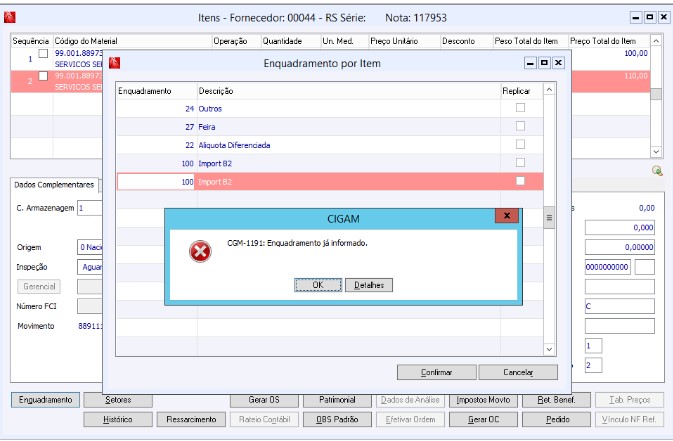
Task: Click the magnifier search icon in Itens window
Action: [657, 170]
